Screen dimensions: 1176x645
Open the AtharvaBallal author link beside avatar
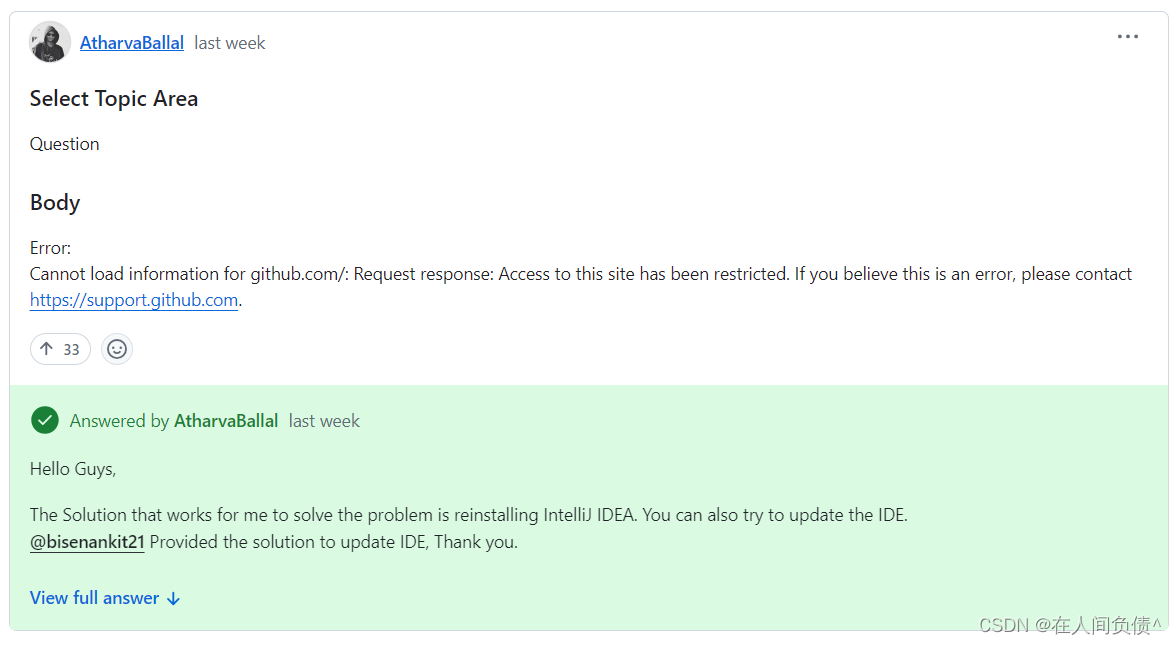pyautogui.click(x=132, y=43)
